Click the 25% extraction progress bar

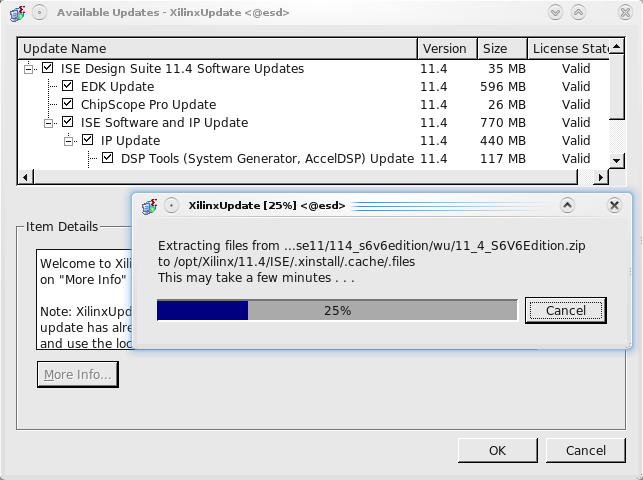(x=336, y=311)
